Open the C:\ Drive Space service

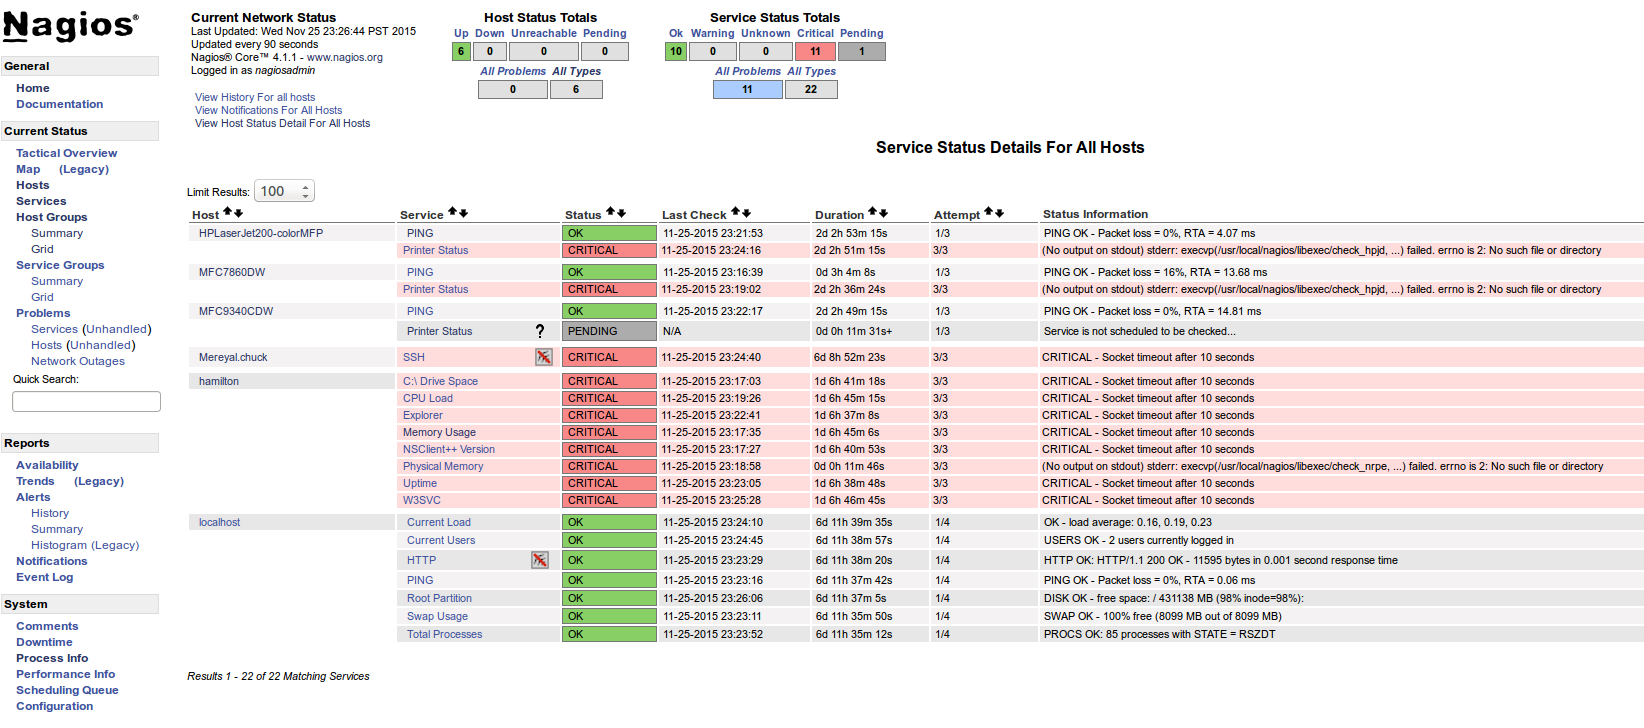[x=440, y=381]
